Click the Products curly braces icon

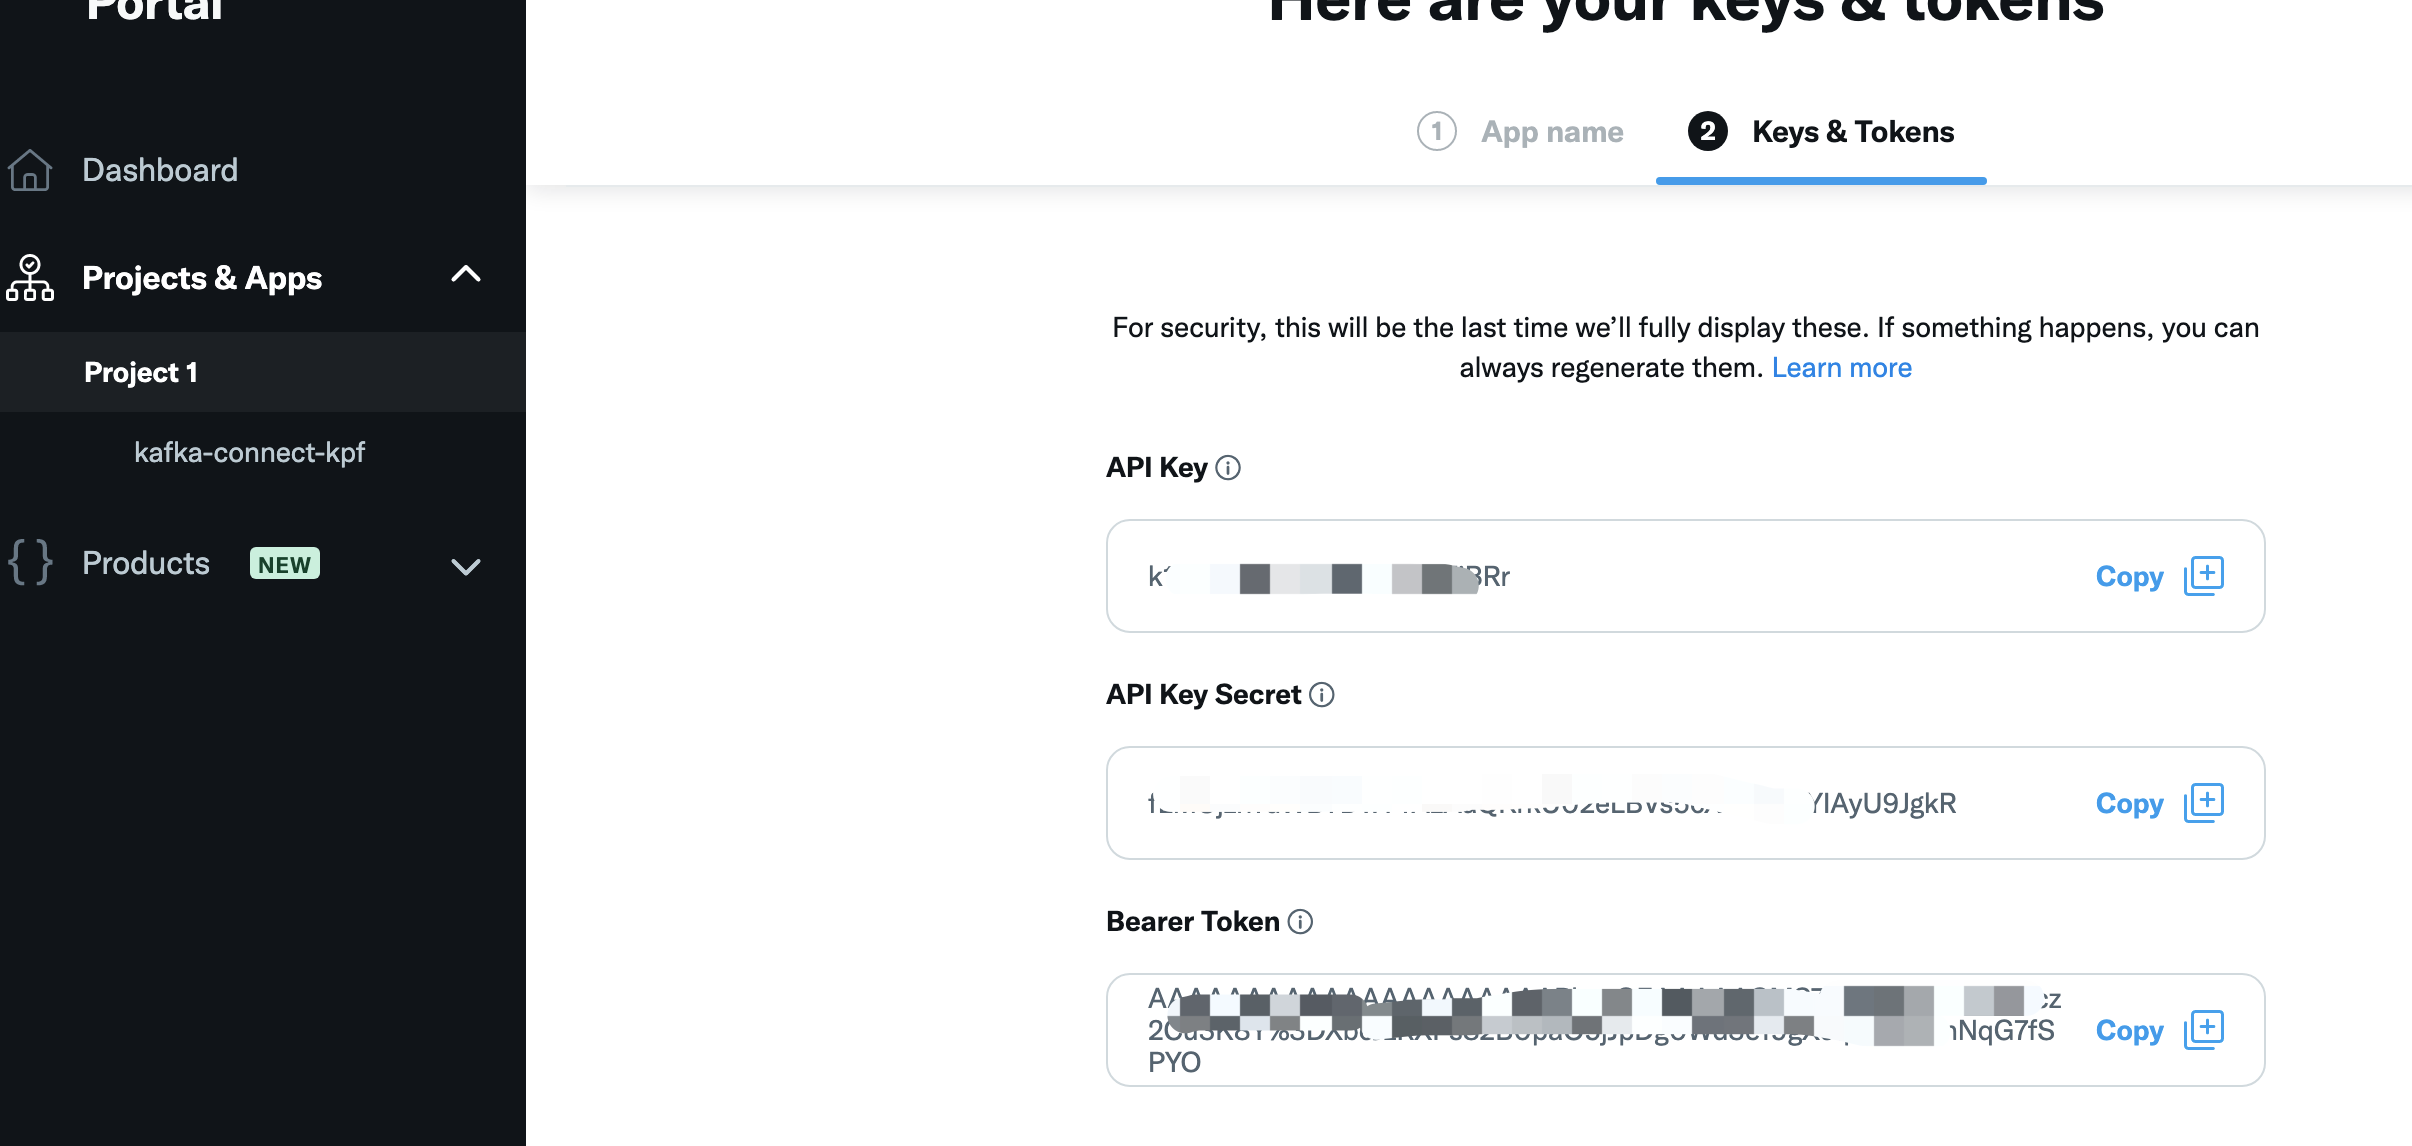click(30, 562)
